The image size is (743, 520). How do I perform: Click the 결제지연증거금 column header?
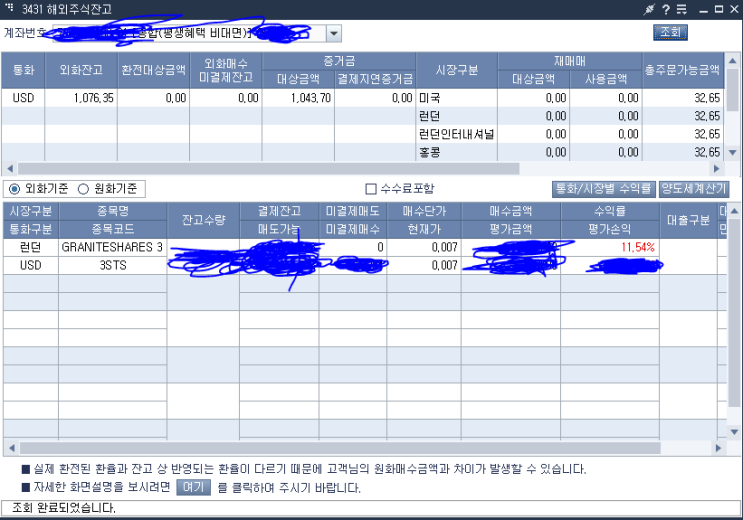[375, 79]
